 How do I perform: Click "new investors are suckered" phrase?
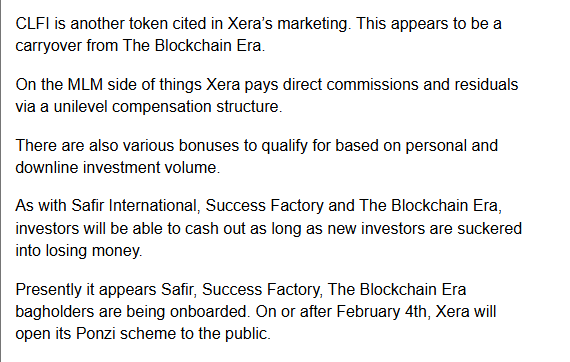pyautogui.click(x=424, y=229)
